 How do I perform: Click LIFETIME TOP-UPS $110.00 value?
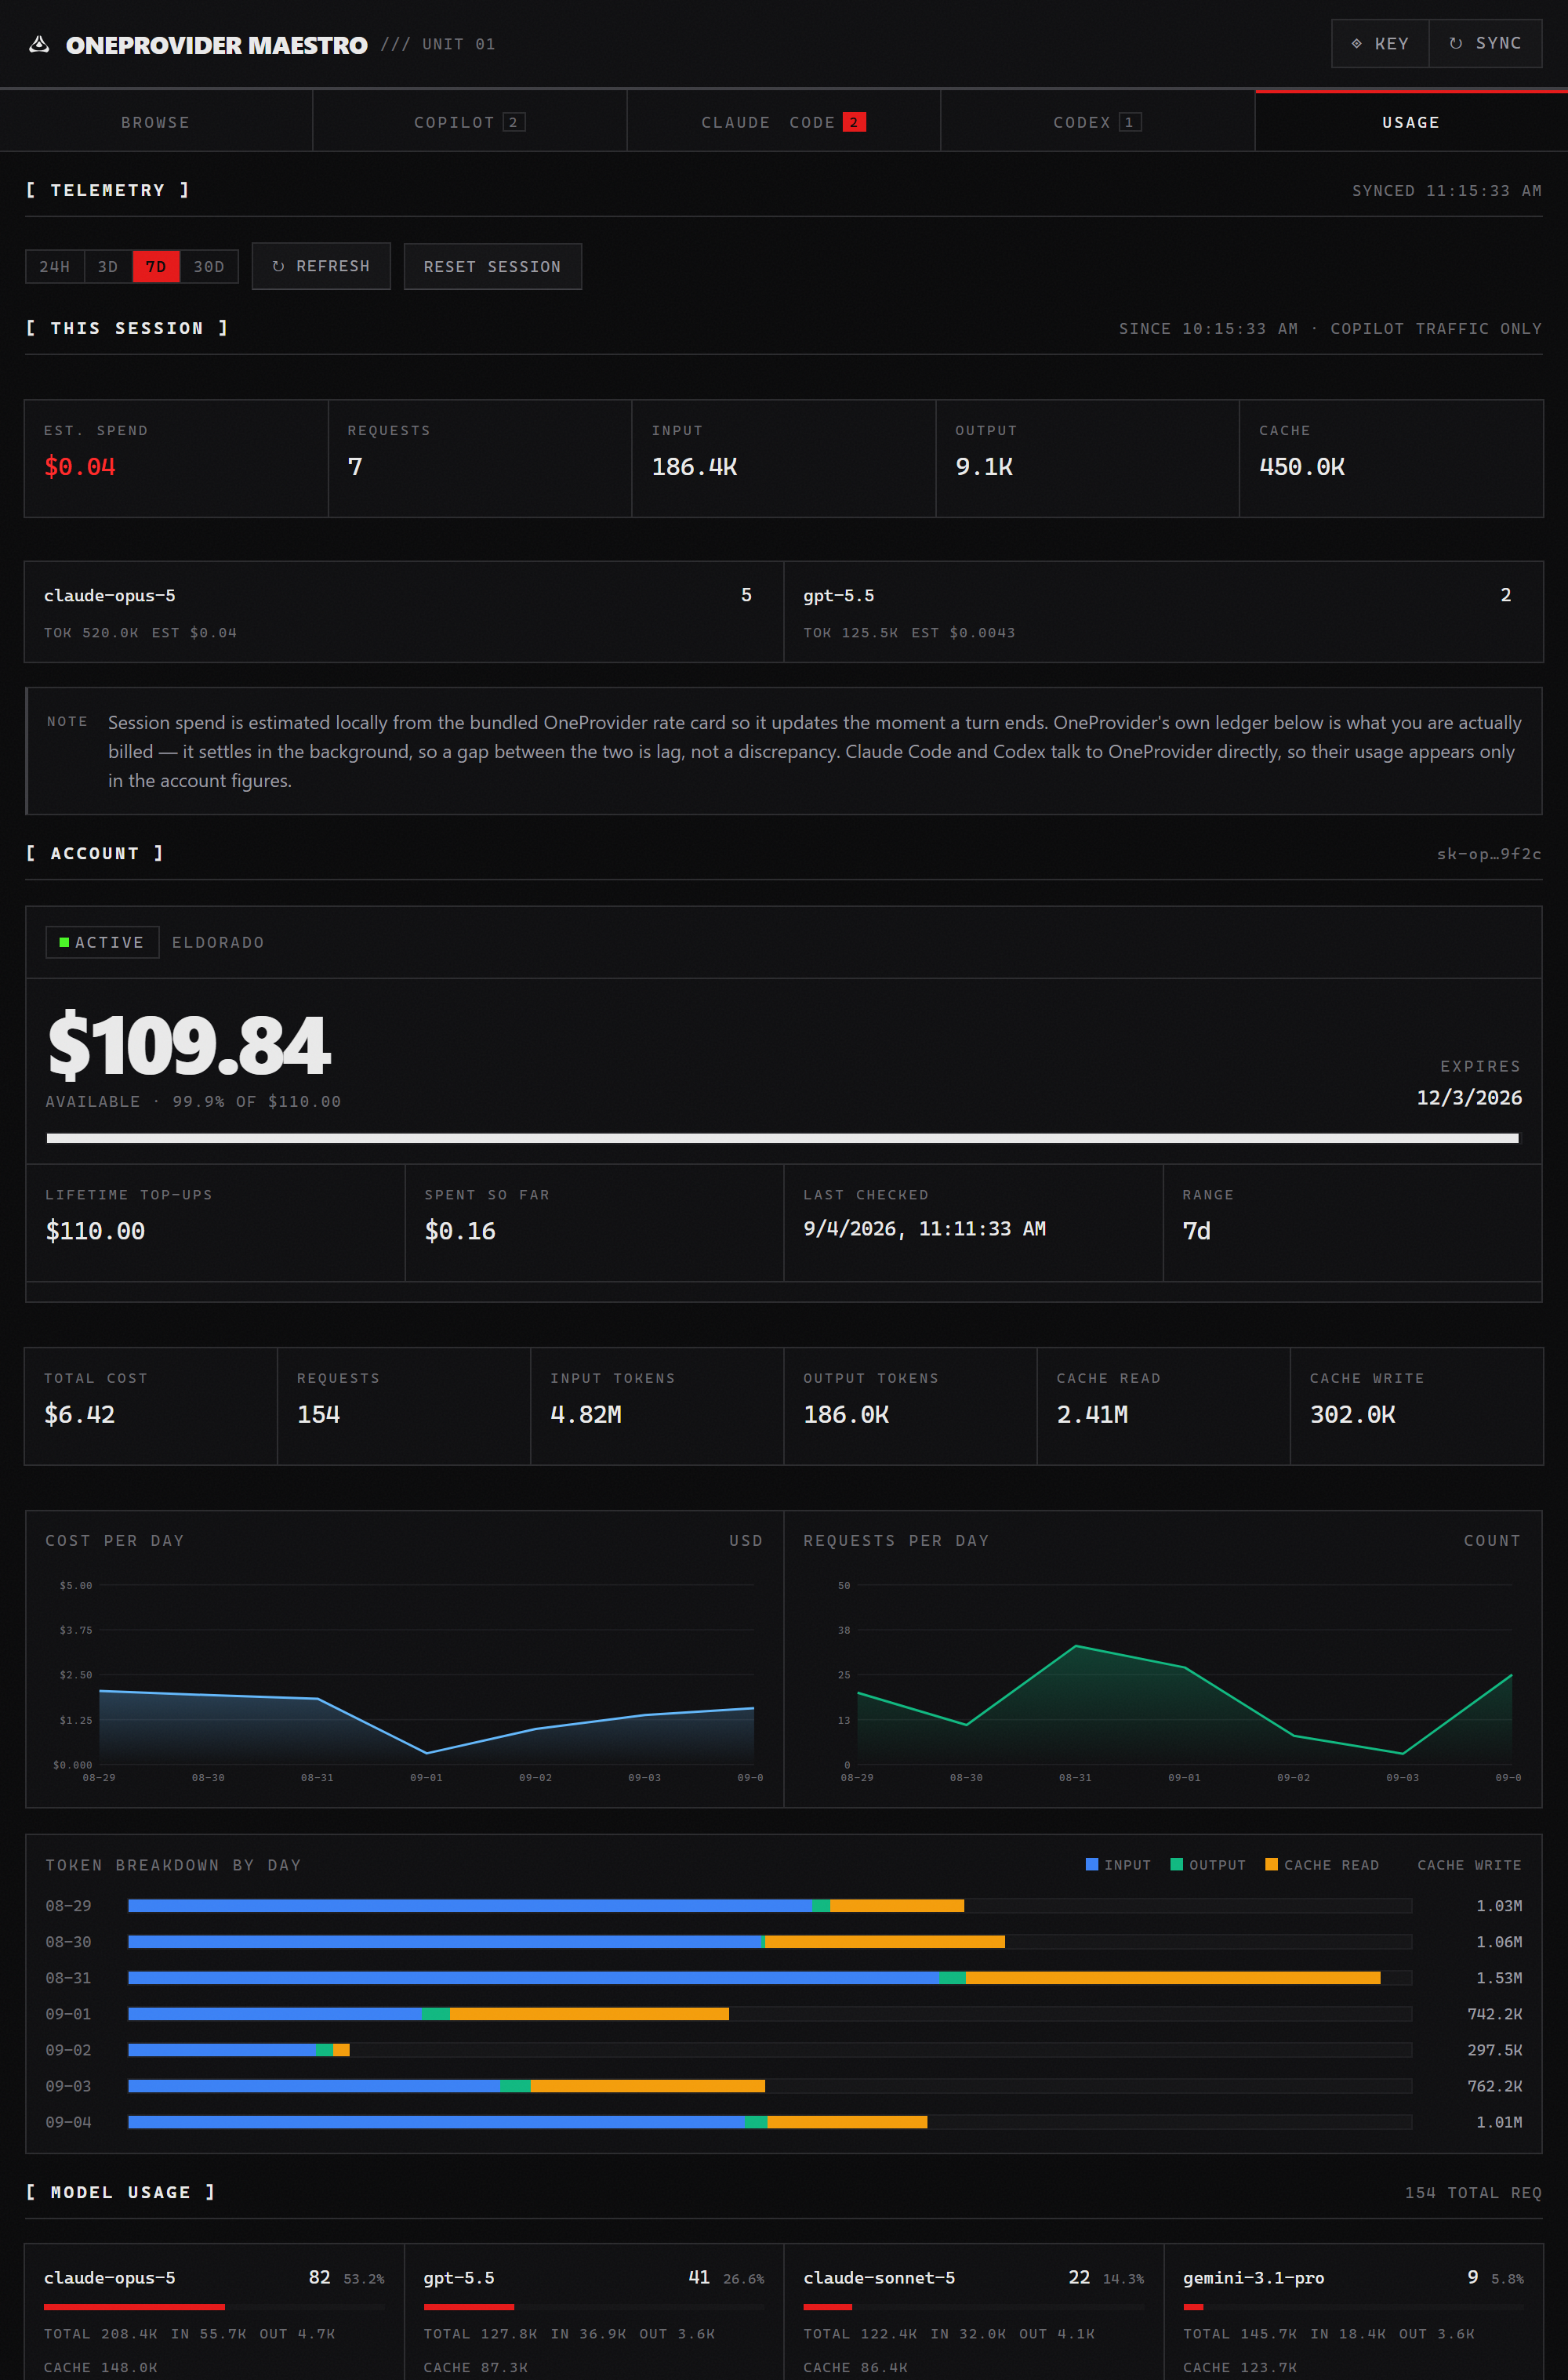[95, 1231]
